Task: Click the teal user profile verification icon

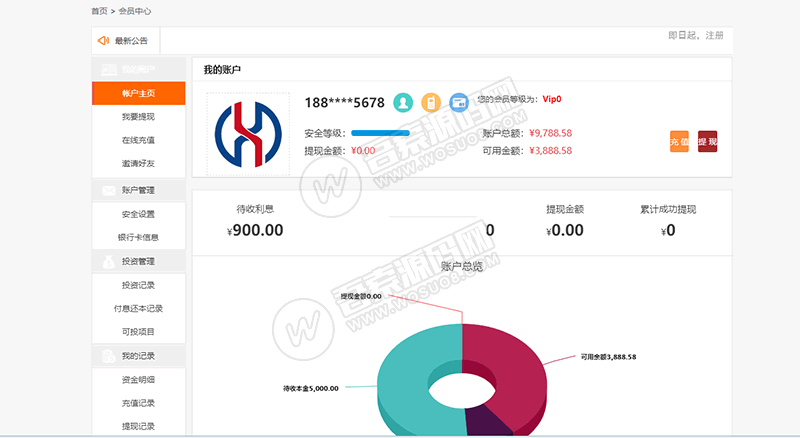Action: click(403, 102)
